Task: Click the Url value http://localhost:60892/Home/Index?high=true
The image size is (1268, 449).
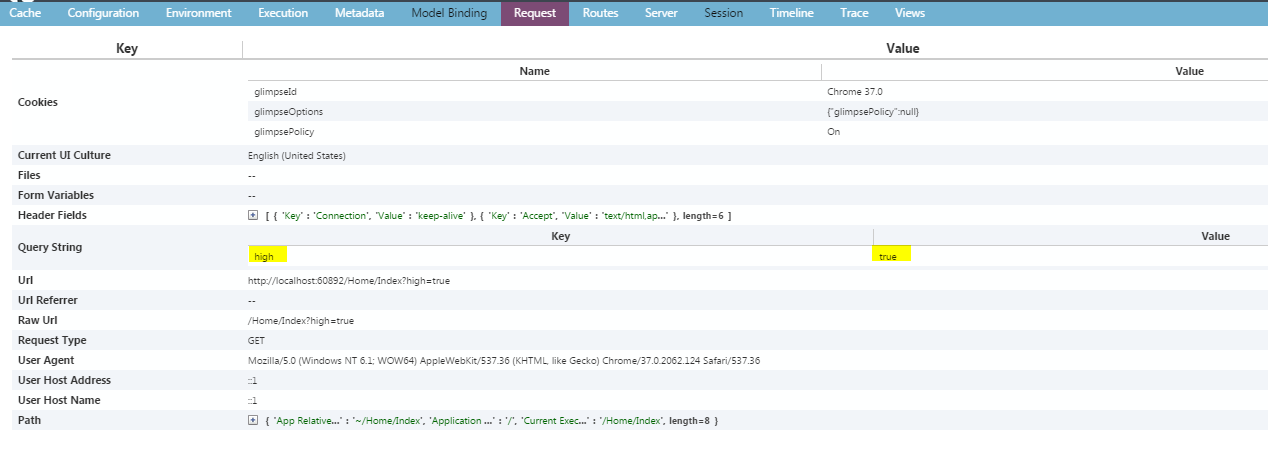Action: [x=349, y=281]
